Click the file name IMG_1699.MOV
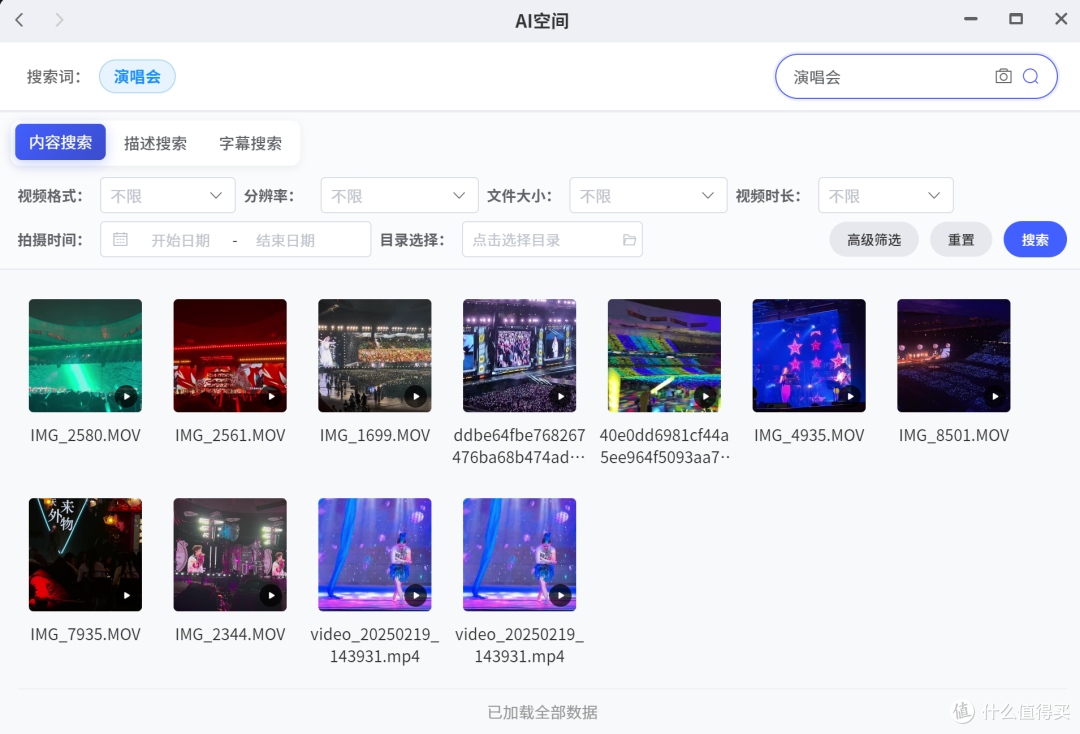Image resolution: width=1080 pixels, height=734 pixels. click(x=375, y=435)
